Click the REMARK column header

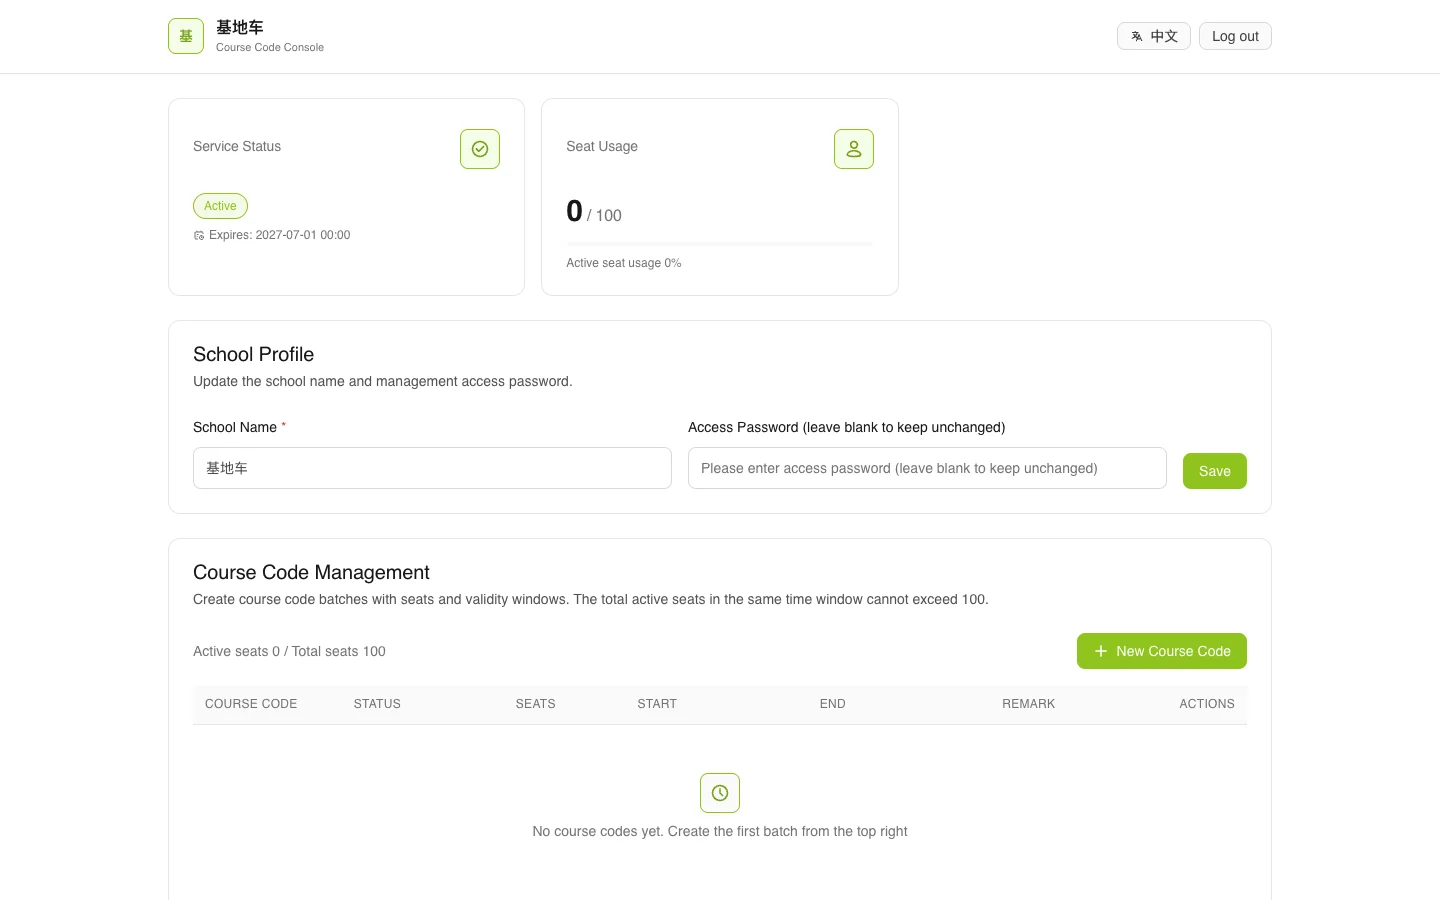pos(1028,704)
